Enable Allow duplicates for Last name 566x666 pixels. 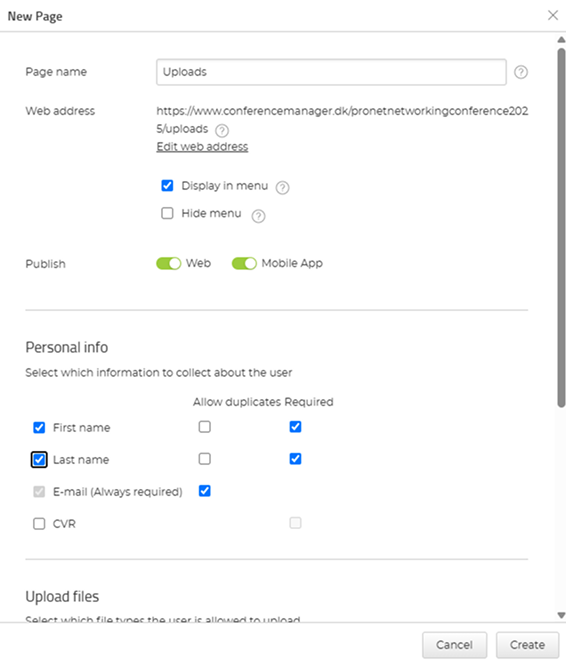coord(205,459)
